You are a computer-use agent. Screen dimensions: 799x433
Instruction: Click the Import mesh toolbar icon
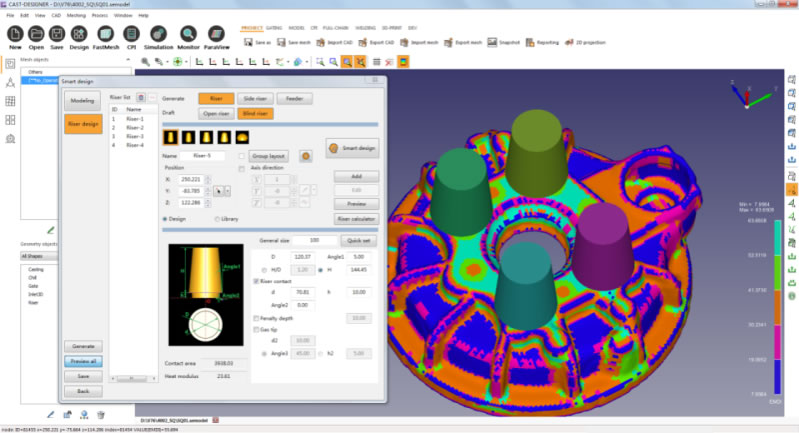(404, 42)
